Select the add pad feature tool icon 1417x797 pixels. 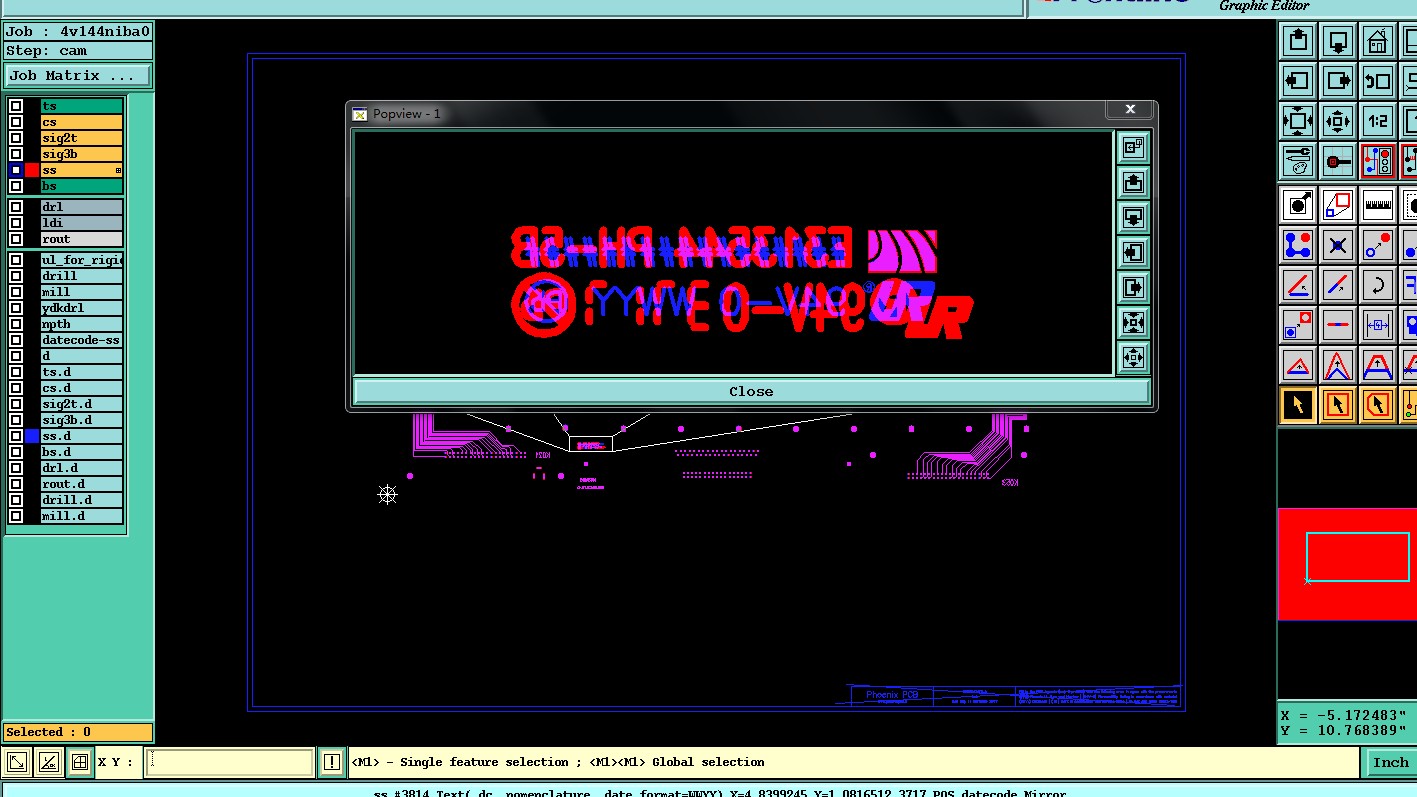1298,205
